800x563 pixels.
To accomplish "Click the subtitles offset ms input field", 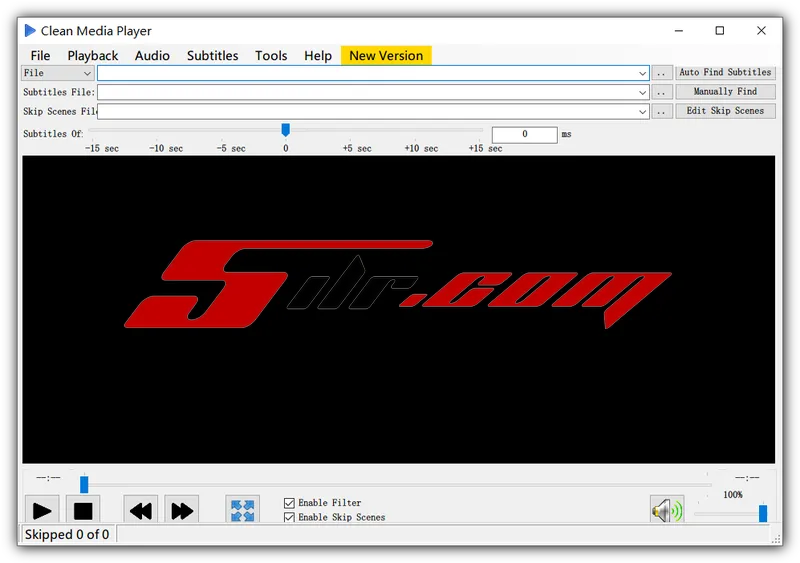I will pyautogui.click(x=524, y=134).
